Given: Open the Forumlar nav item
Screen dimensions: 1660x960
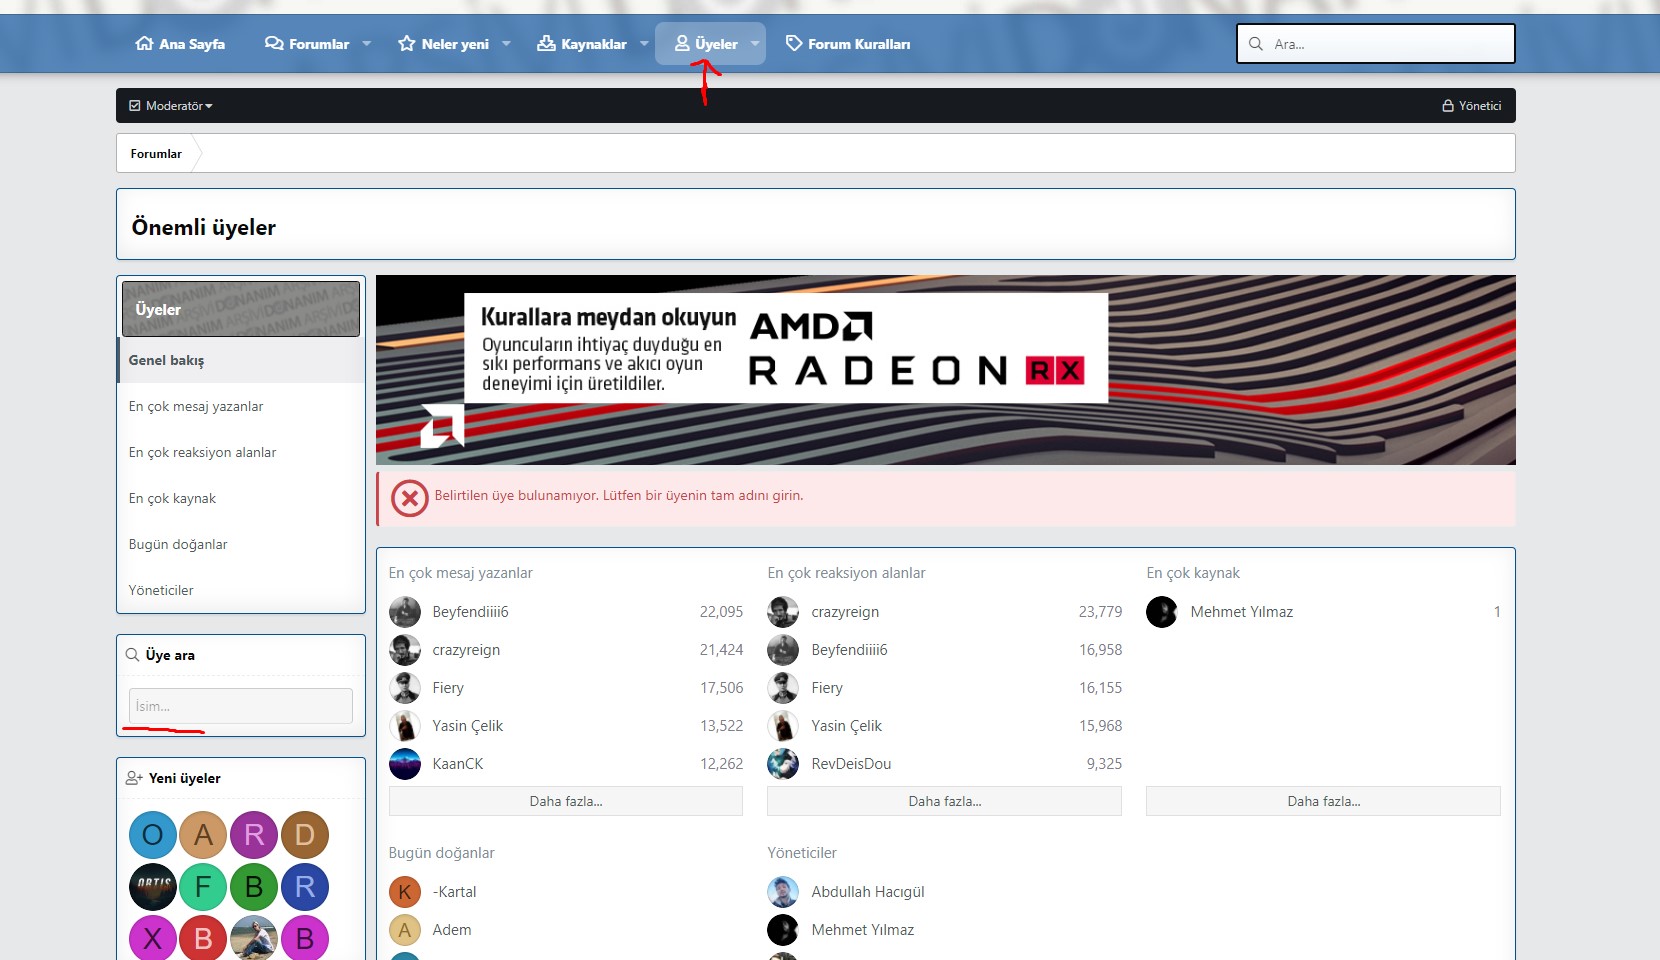Looking at the screenshot, I should [307, 44].
